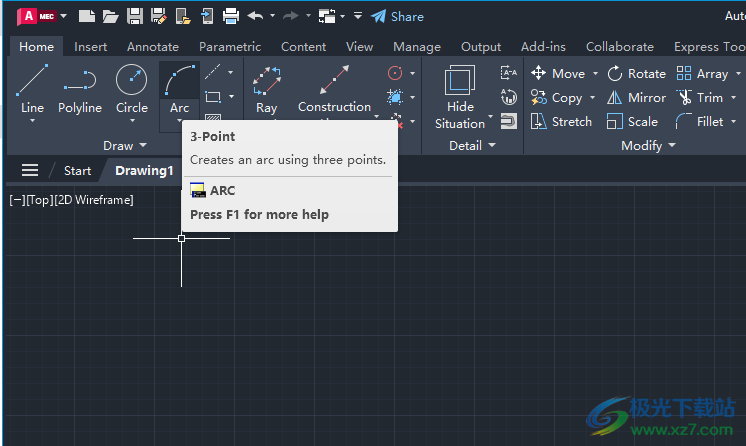746x446 pixels.
Task: Click the Rotate tool
Action: pos(637,73)
